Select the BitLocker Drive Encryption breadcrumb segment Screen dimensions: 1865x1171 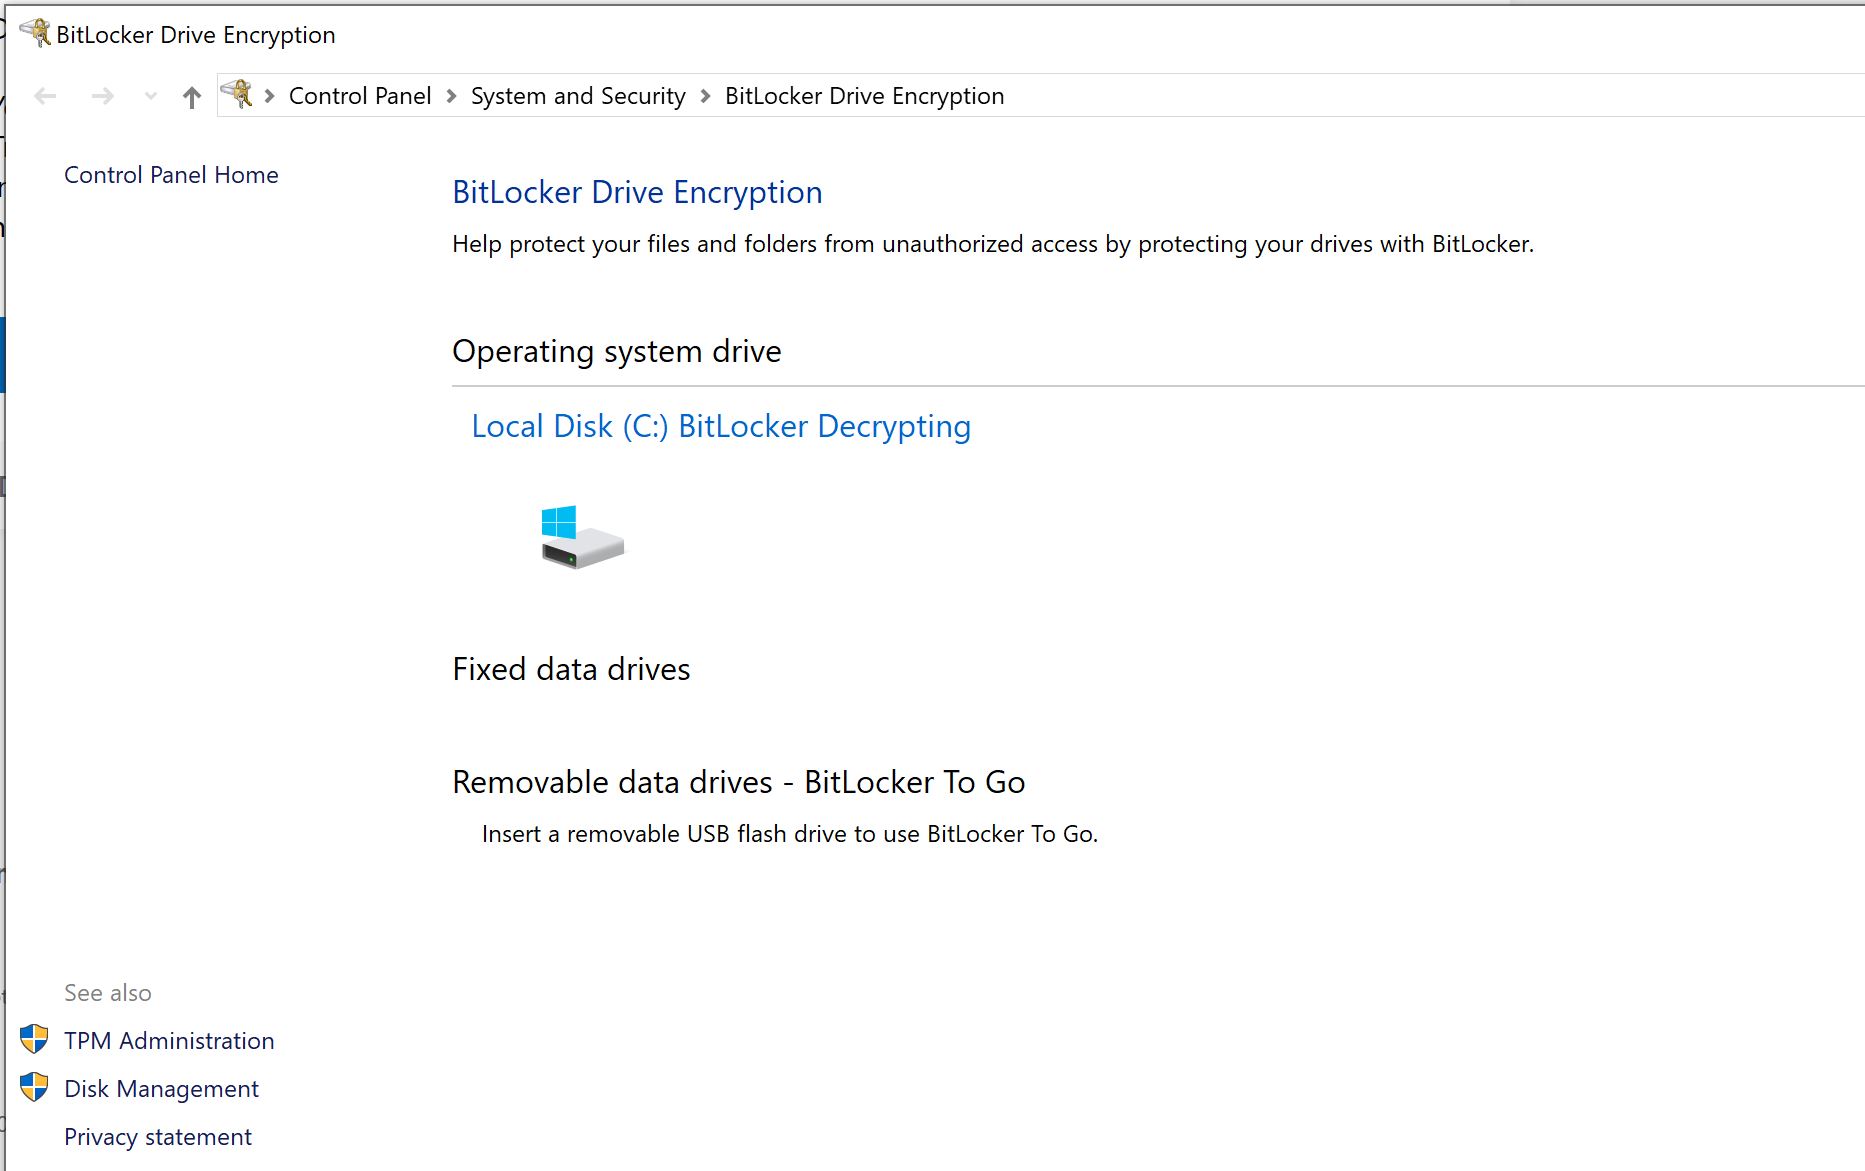(864, 96)
